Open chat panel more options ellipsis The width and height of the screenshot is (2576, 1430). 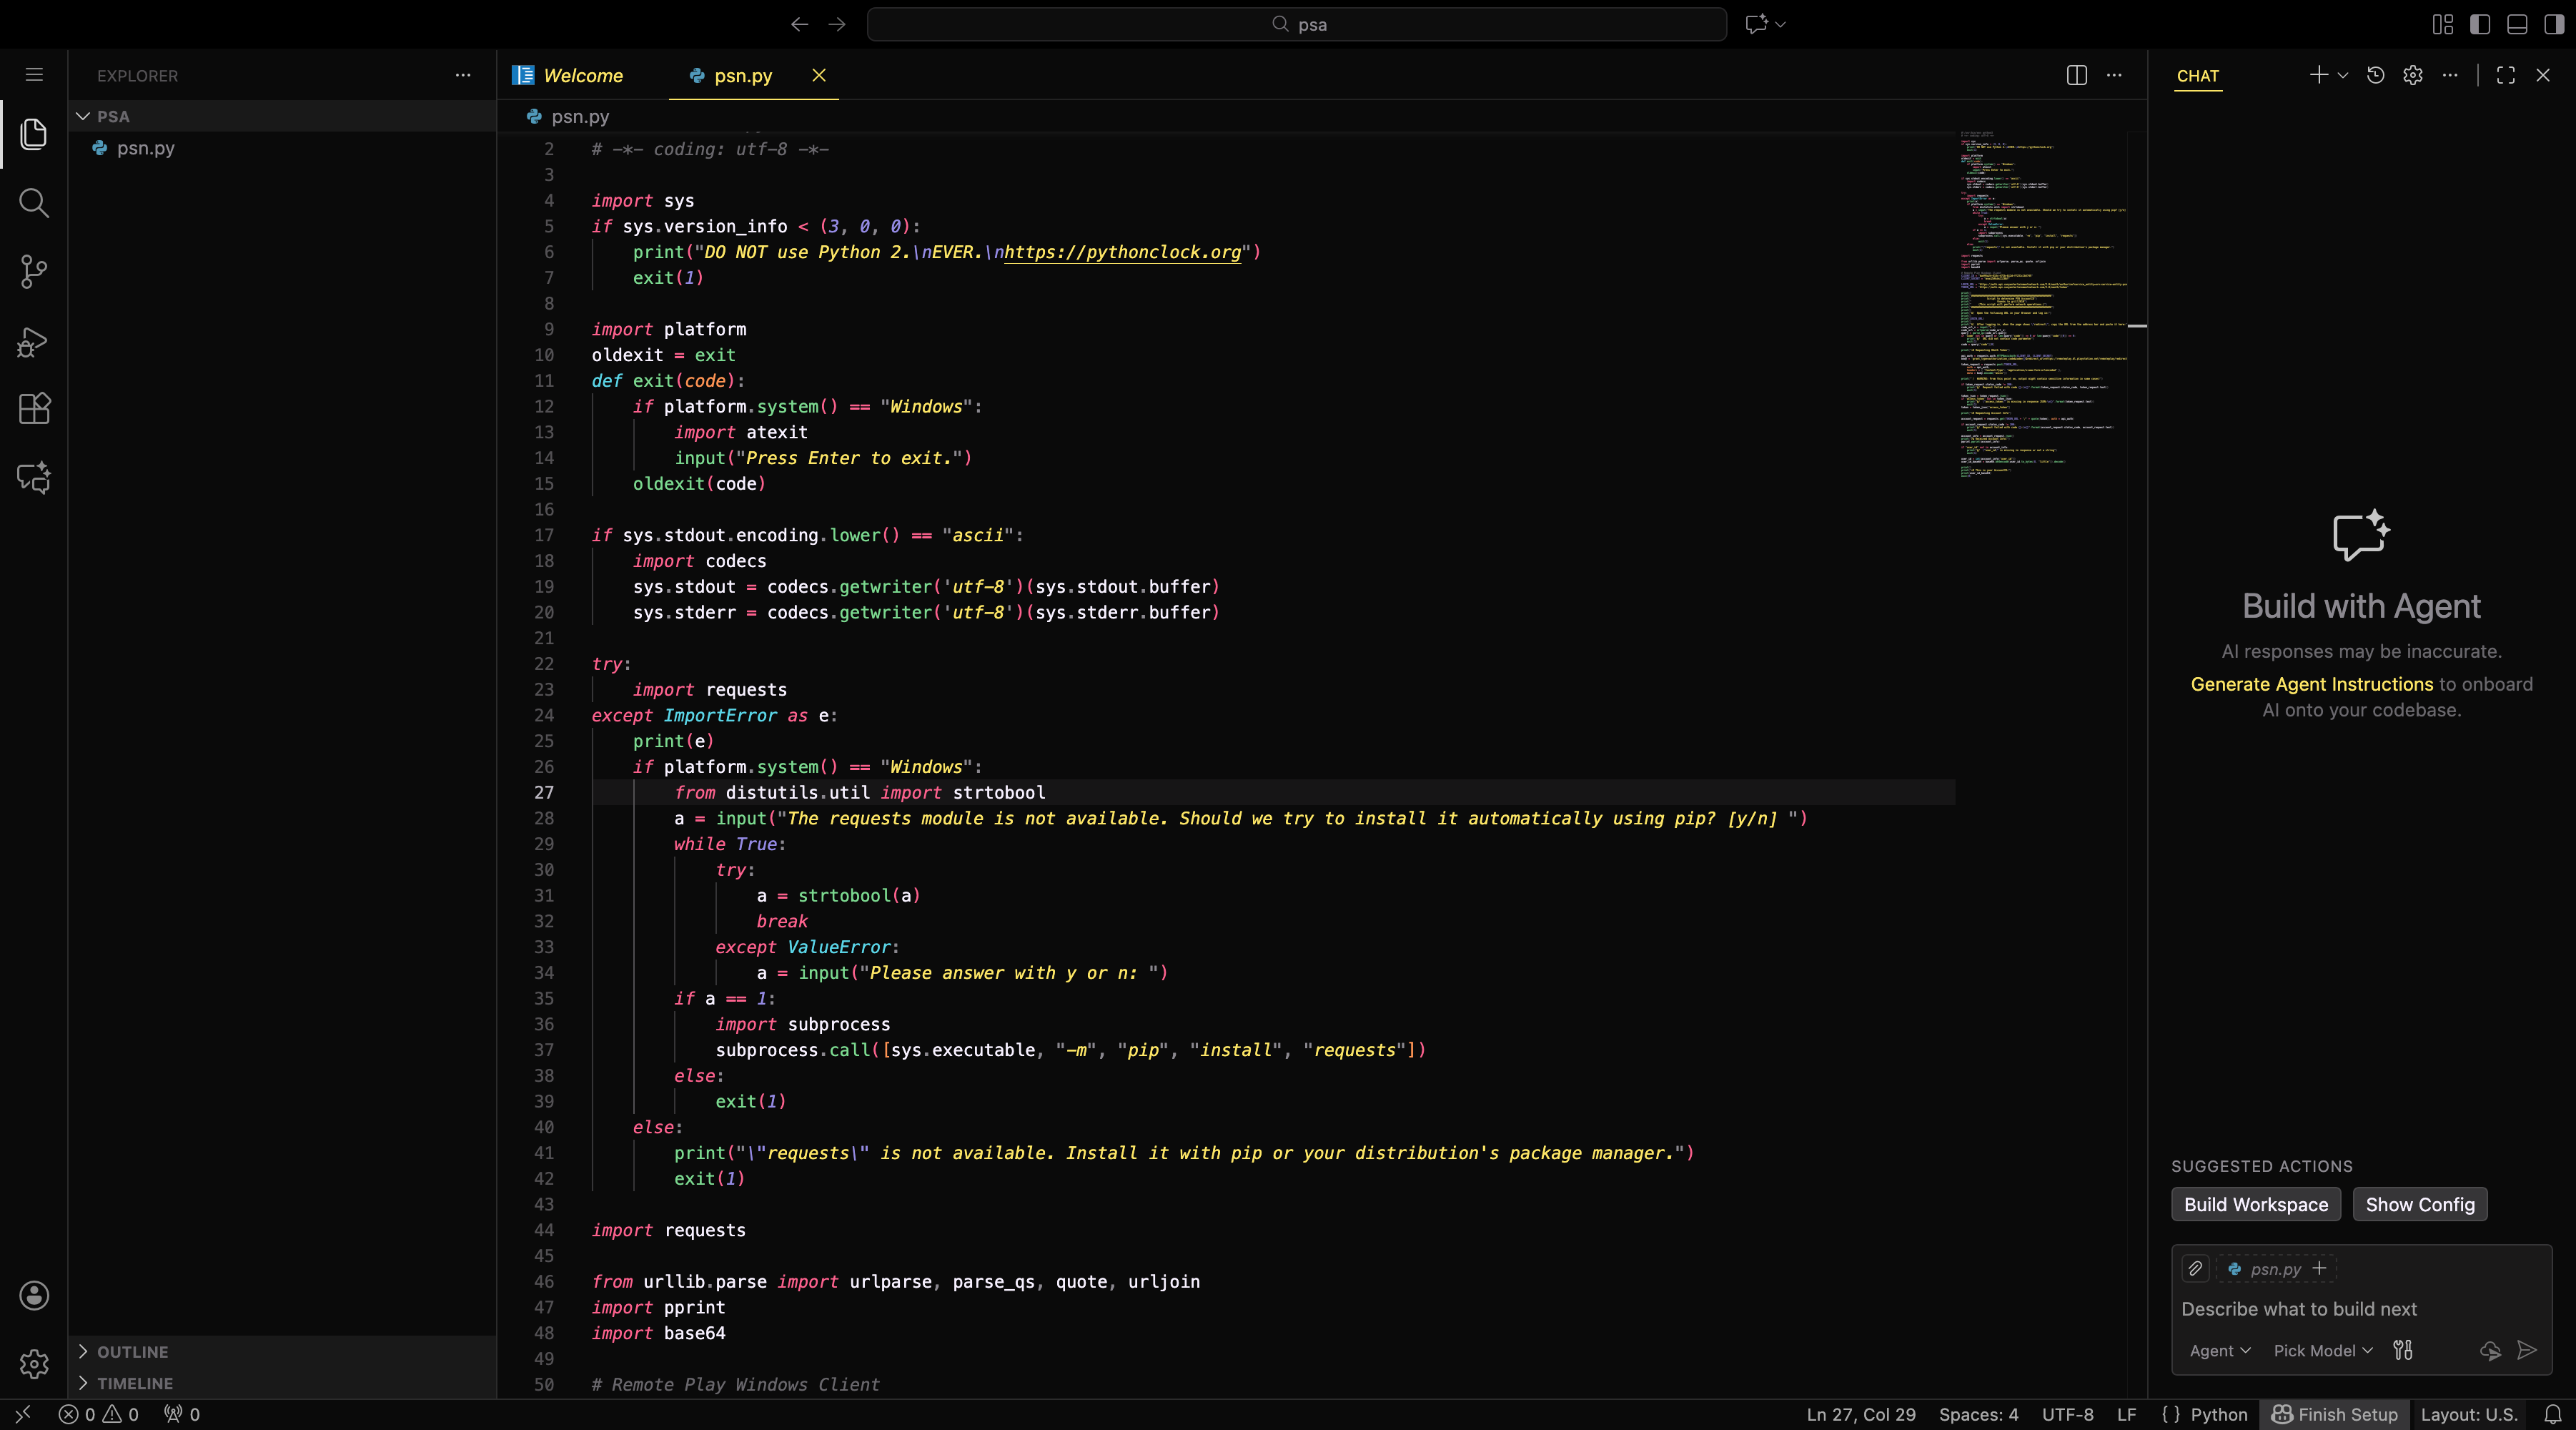[x=2450, y=75]
